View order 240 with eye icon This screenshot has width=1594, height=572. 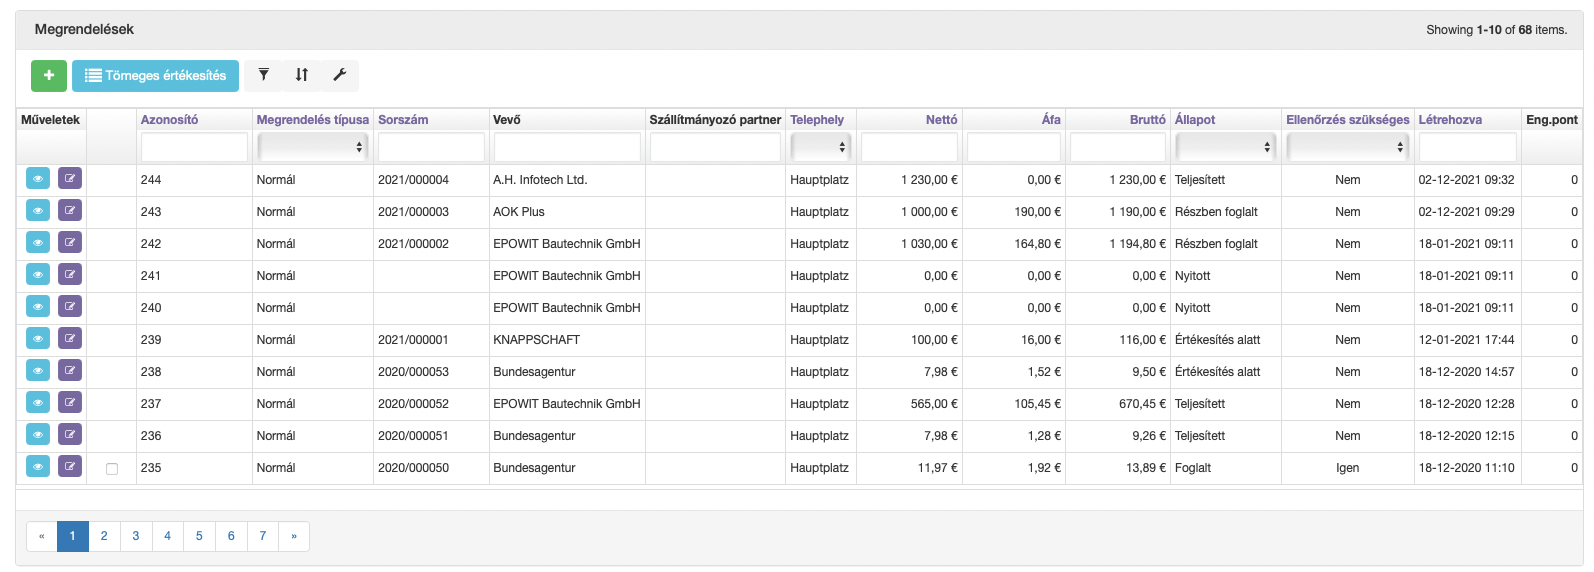(38, 307)
